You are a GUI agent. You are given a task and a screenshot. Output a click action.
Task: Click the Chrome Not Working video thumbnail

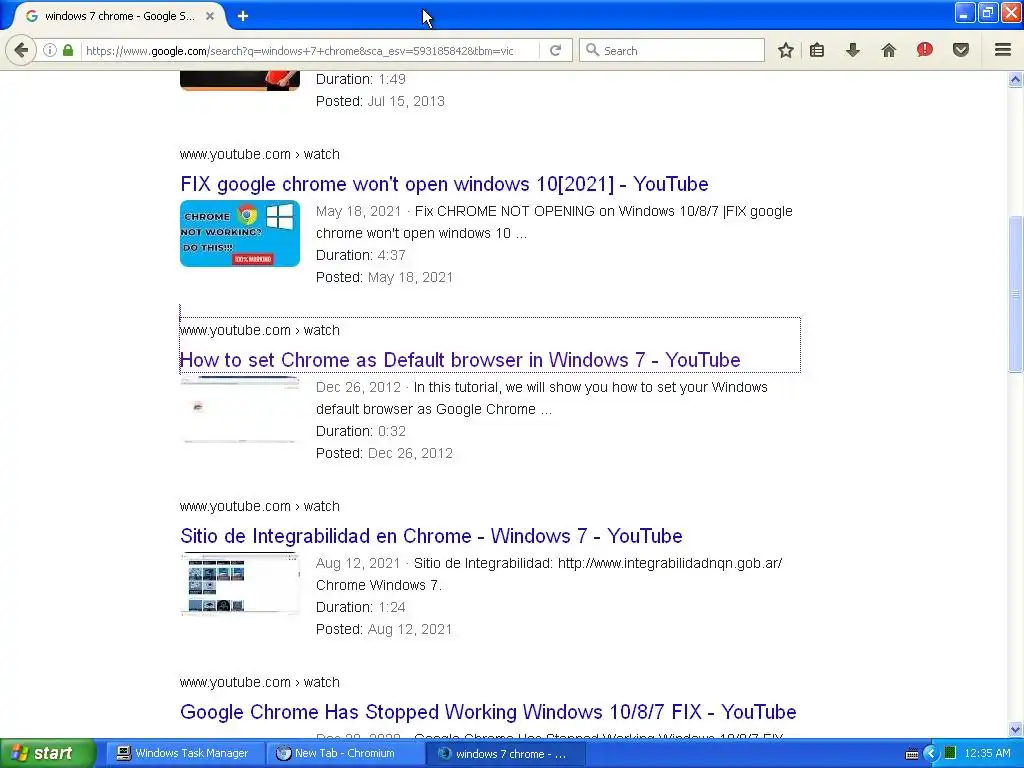(x=240, y=233)
